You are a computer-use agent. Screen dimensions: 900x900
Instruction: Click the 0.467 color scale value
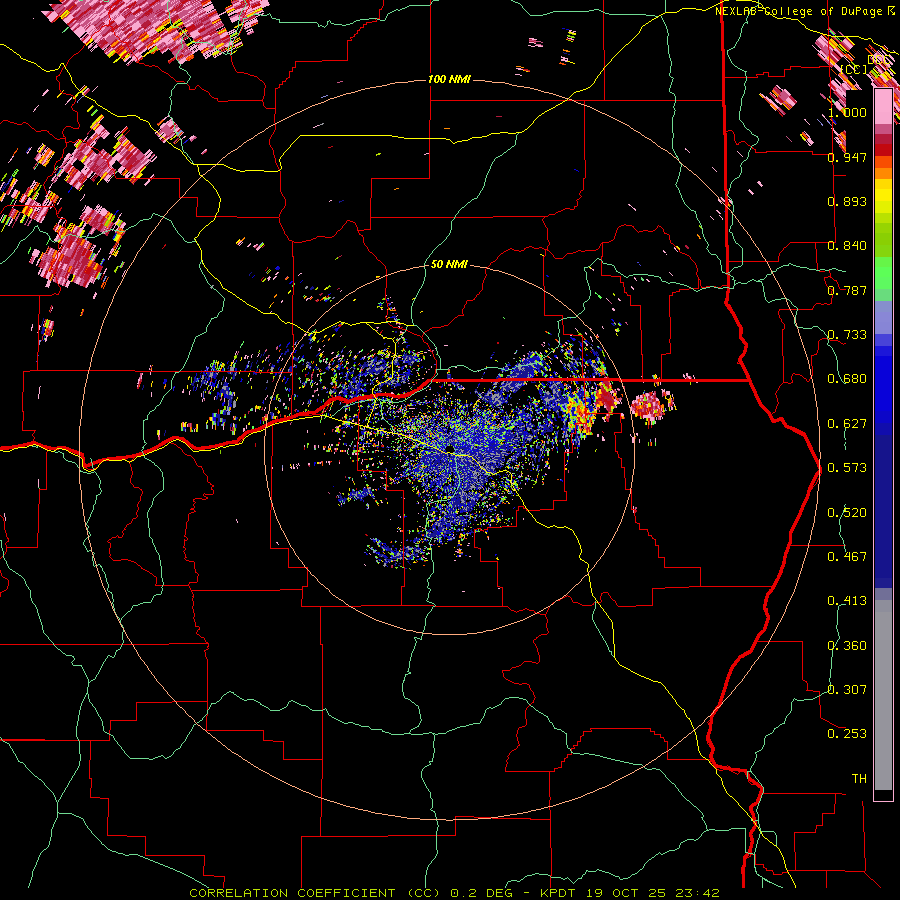coord(847,557)
